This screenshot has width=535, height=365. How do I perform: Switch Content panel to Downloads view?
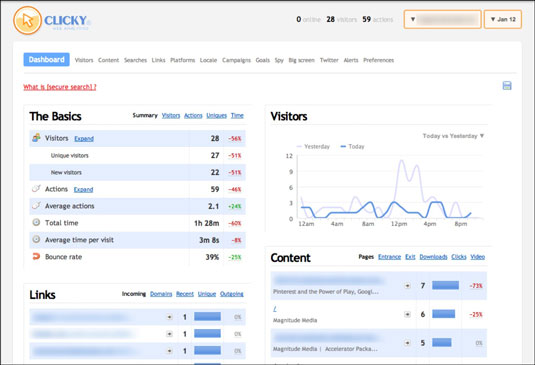[433, 257]
